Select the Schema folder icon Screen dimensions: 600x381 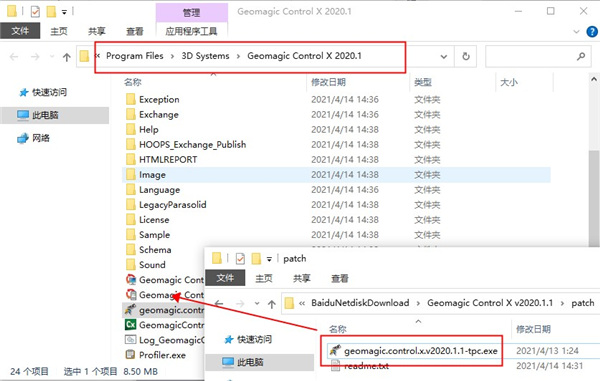click(x=130, y=249)
